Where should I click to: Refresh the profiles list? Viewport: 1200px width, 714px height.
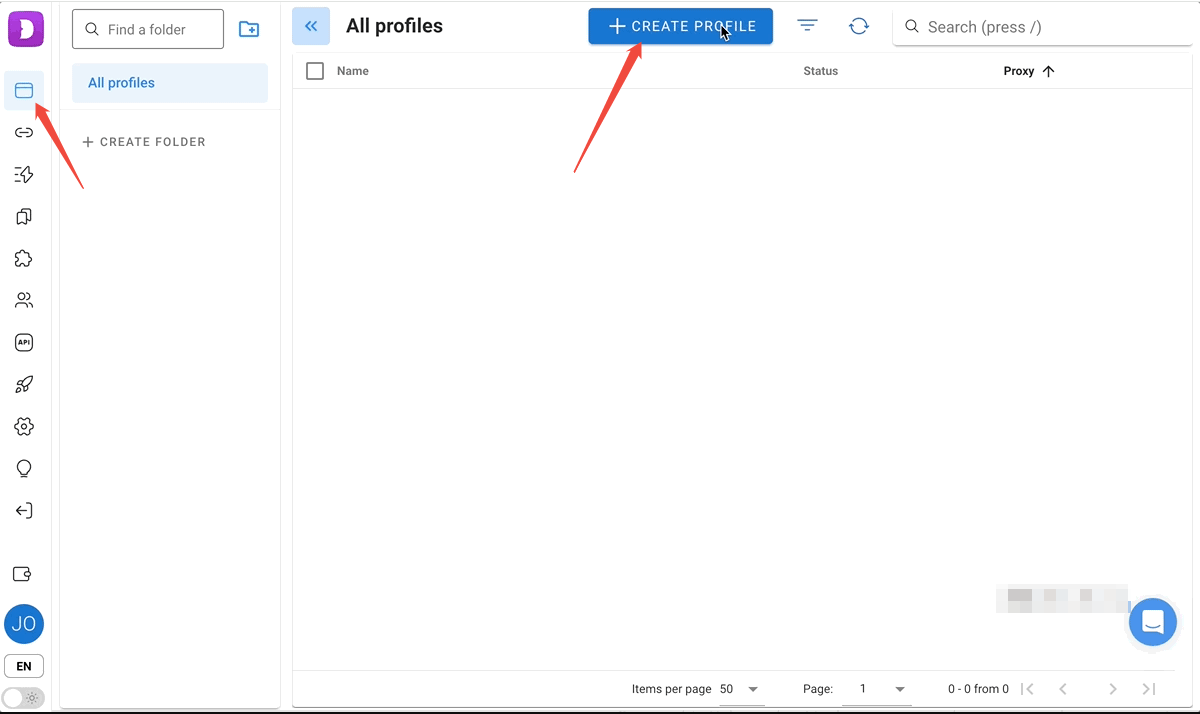click(x=858, y=27)
